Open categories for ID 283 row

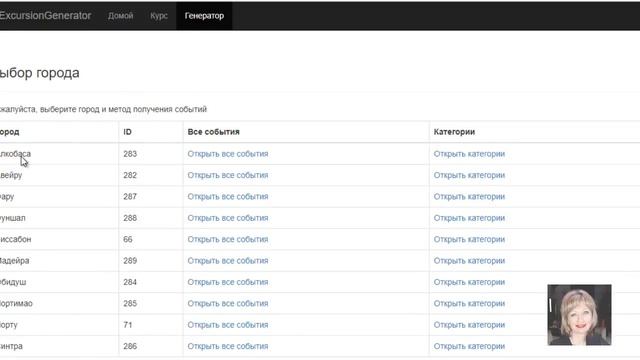click(x=469, y=154)
